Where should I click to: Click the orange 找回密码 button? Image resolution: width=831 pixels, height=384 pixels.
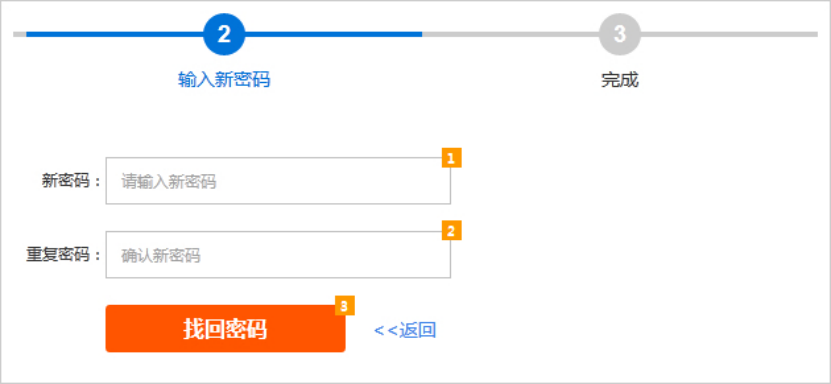(x=225, y=328)
